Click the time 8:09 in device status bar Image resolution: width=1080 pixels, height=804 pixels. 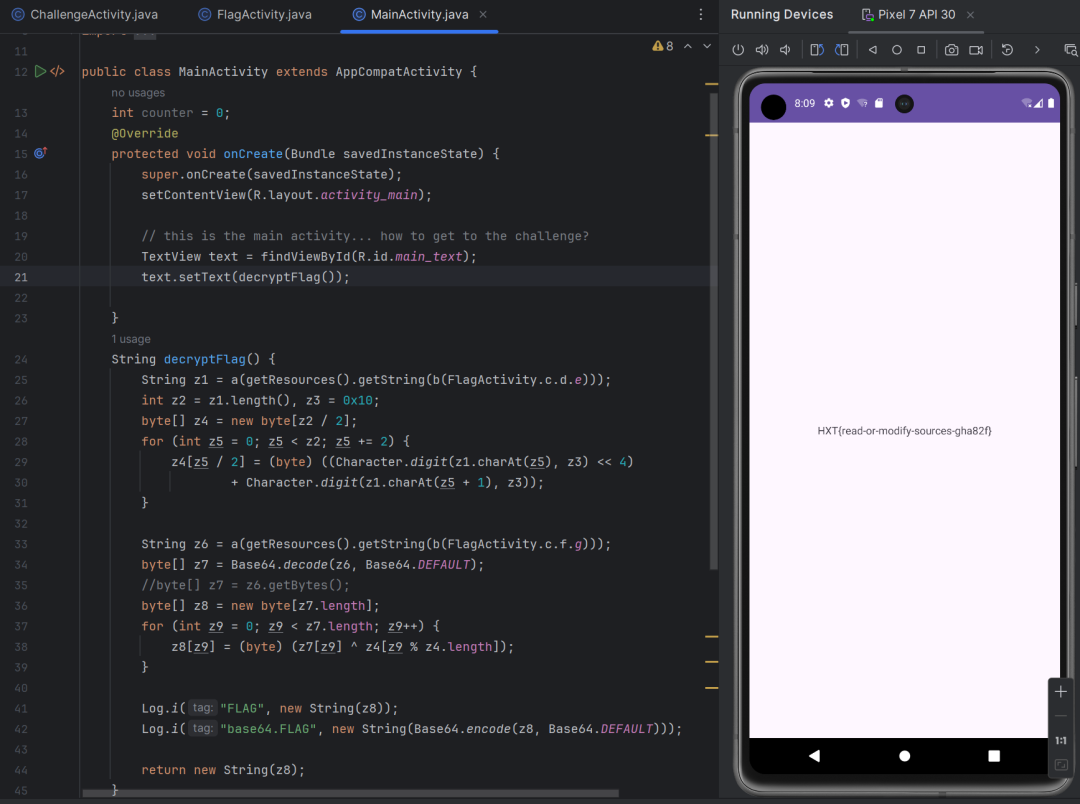tap(804, 103)
